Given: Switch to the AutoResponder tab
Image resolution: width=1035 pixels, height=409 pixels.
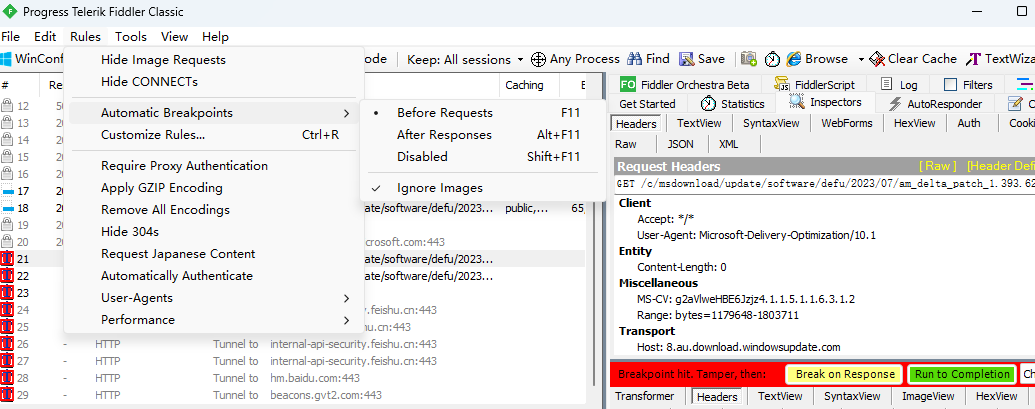Looking at the screenshot, I should coord(934,104).
